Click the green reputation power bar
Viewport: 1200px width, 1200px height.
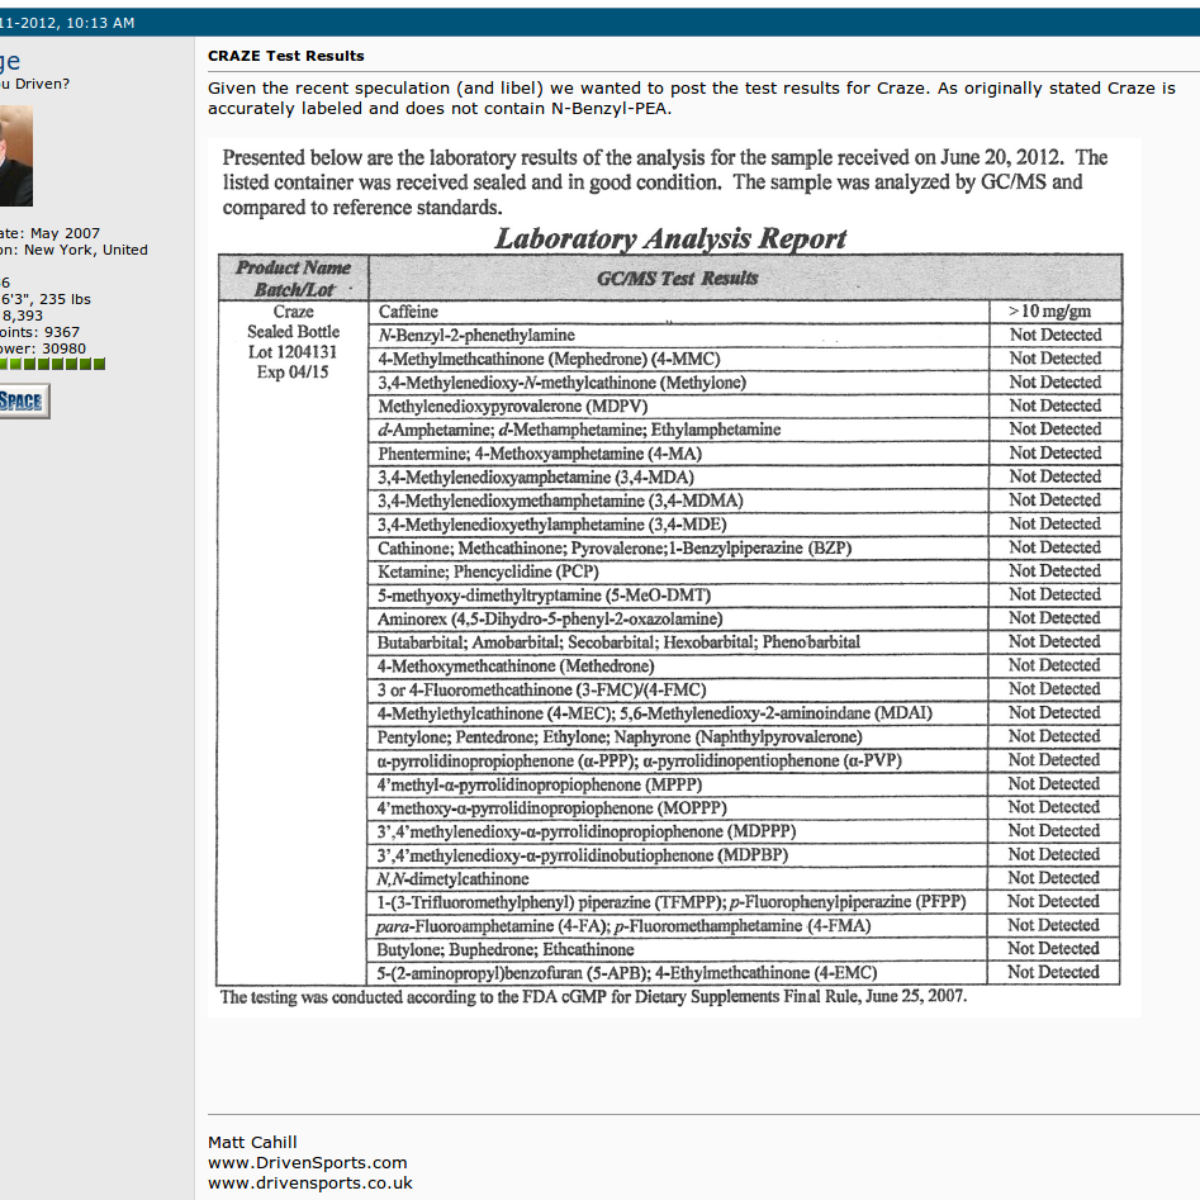click(x=52, y=364)
